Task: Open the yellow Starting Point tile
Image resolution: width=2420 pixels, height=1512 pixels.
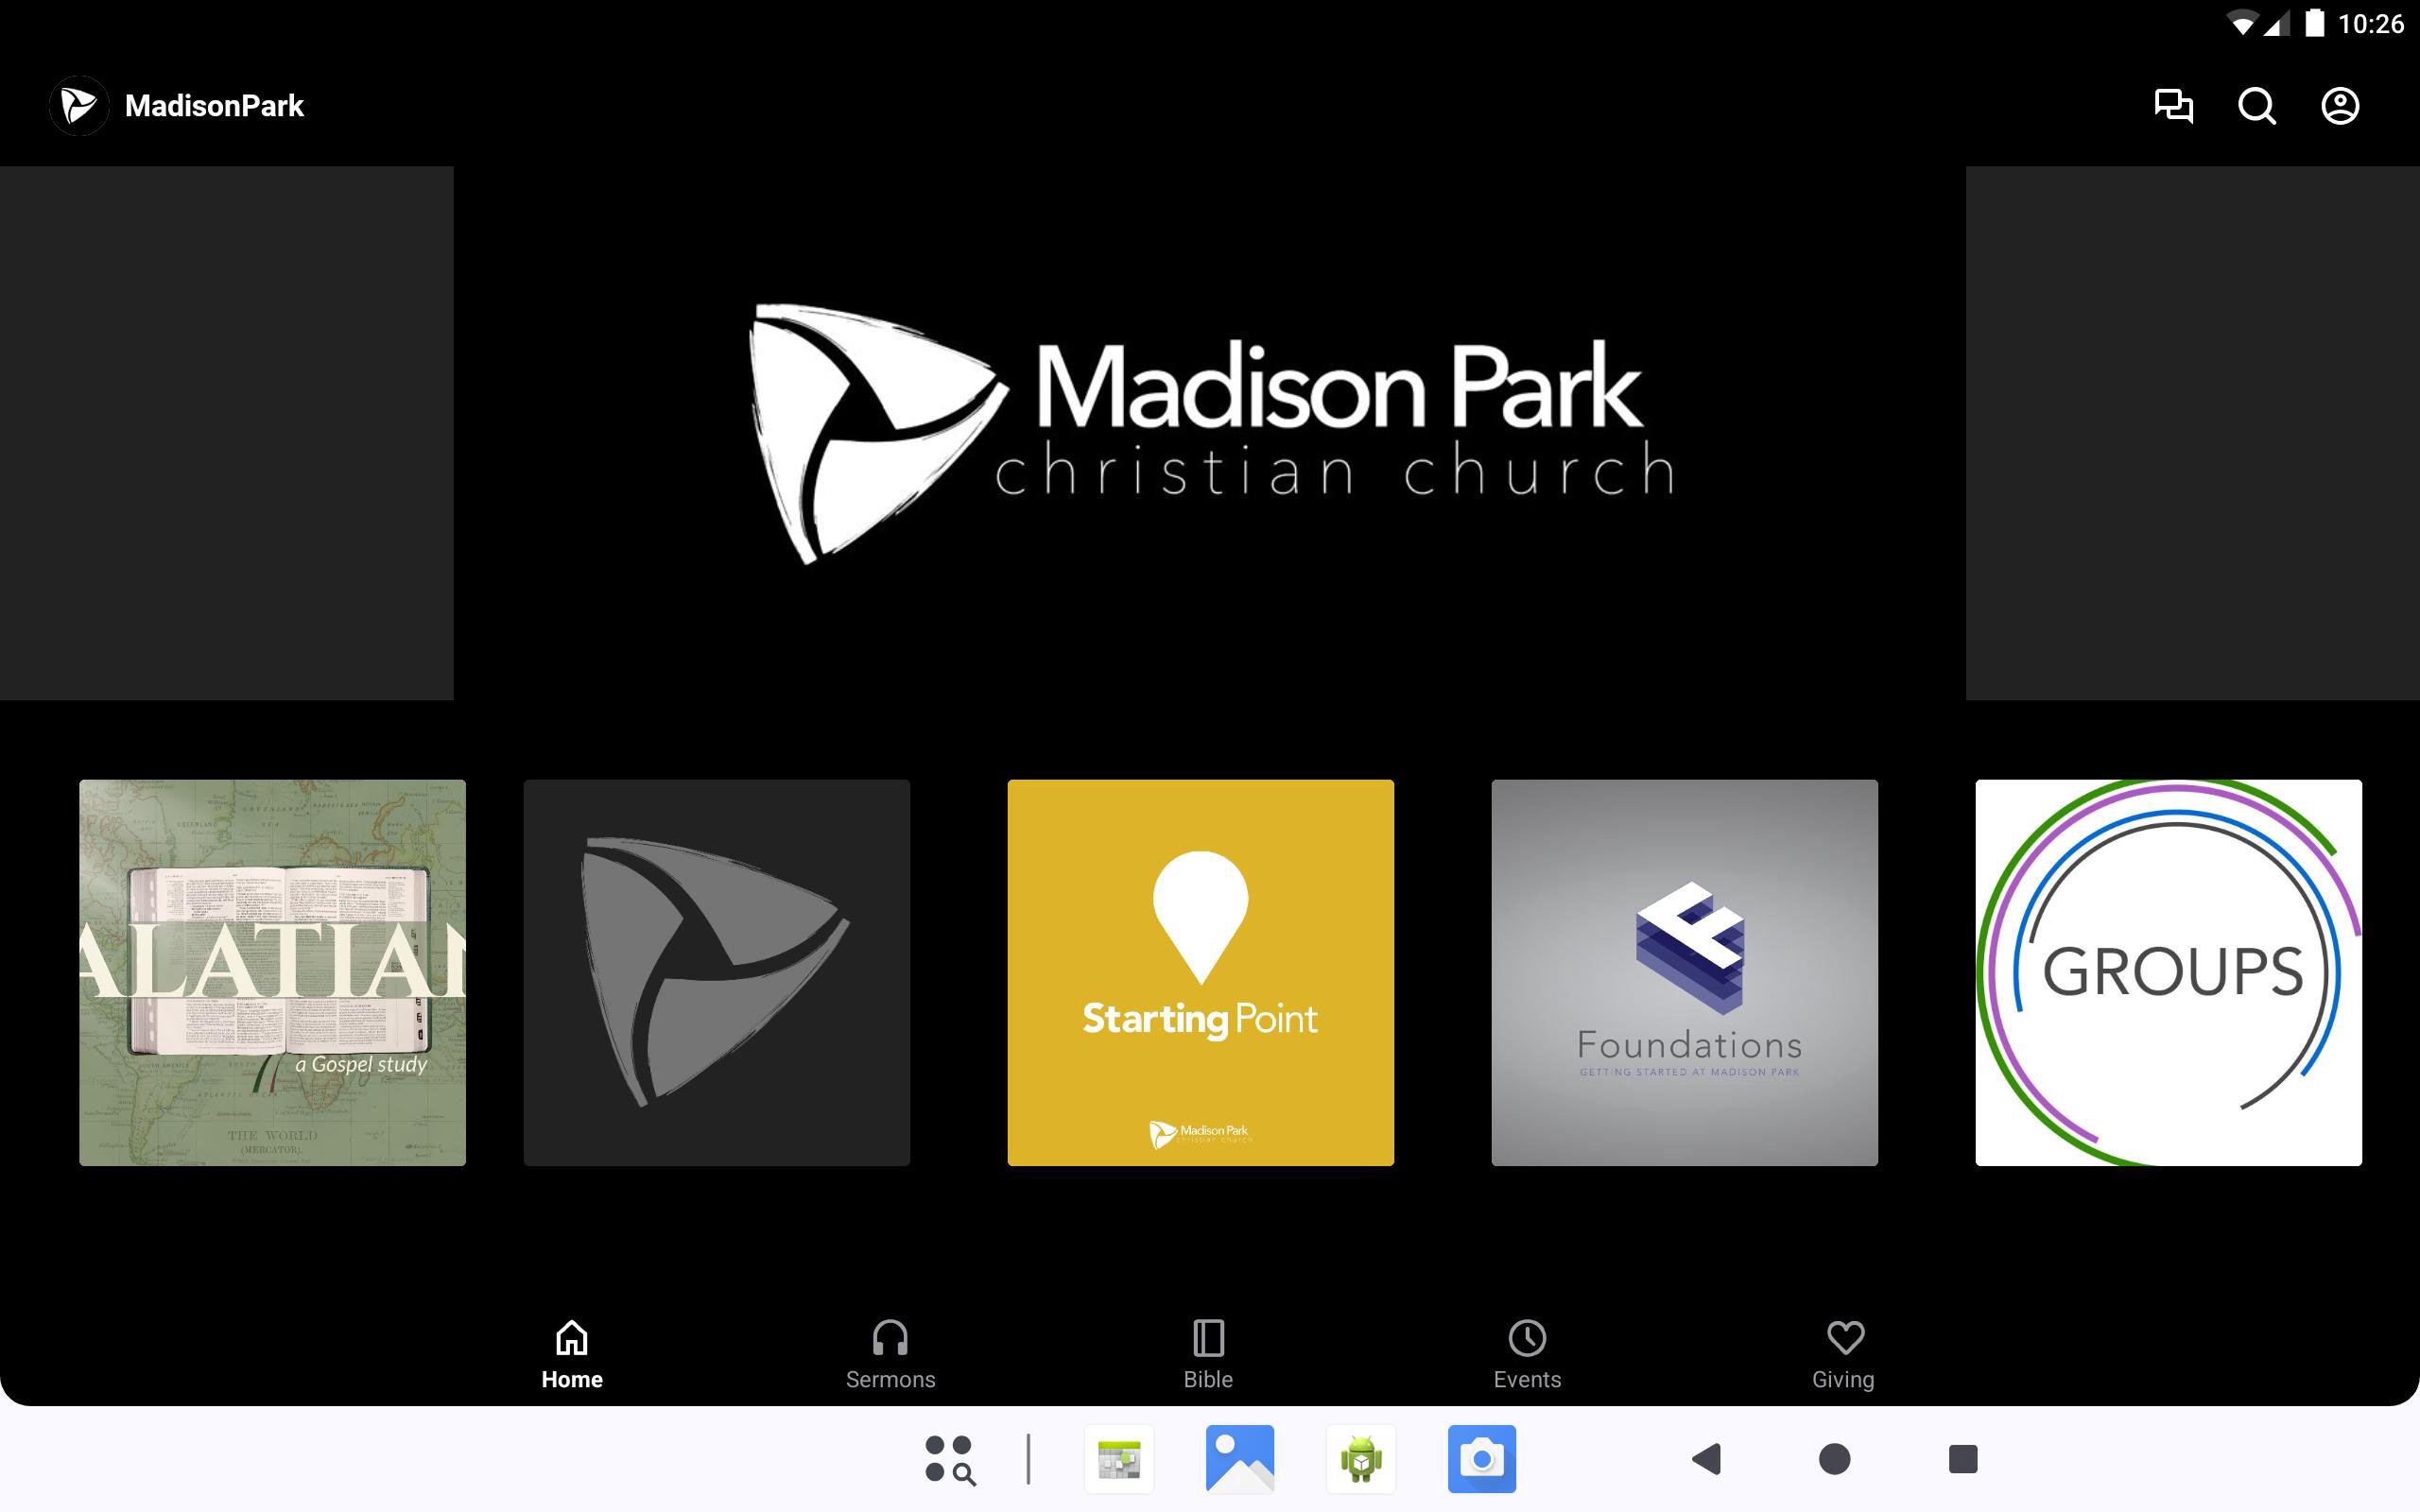Action: pos(1200,972)
